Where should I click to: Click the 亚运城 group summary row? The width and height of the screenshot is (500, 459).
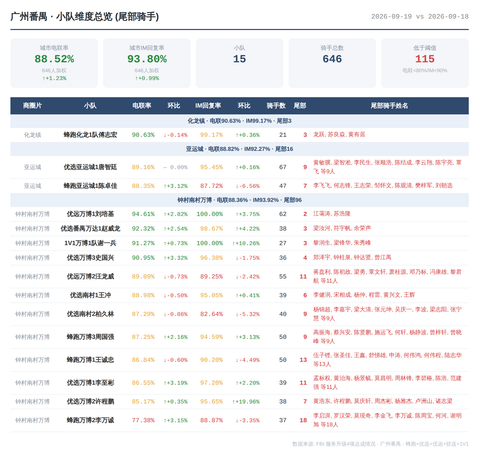(x=239, y=149)
